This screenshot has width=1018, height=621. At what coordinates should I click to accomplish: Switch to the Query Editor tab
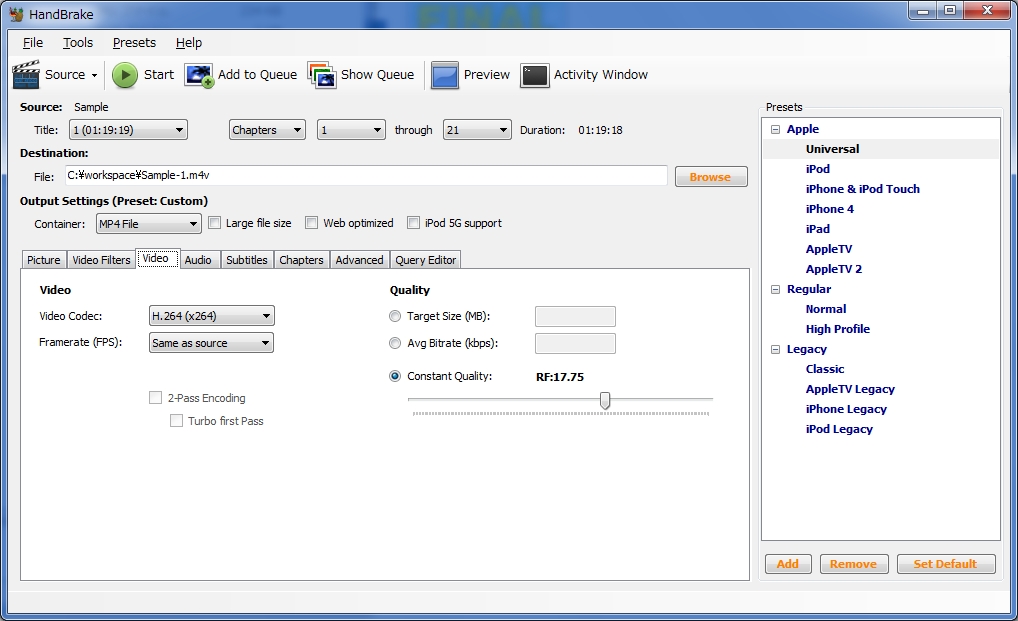point(426,260)
